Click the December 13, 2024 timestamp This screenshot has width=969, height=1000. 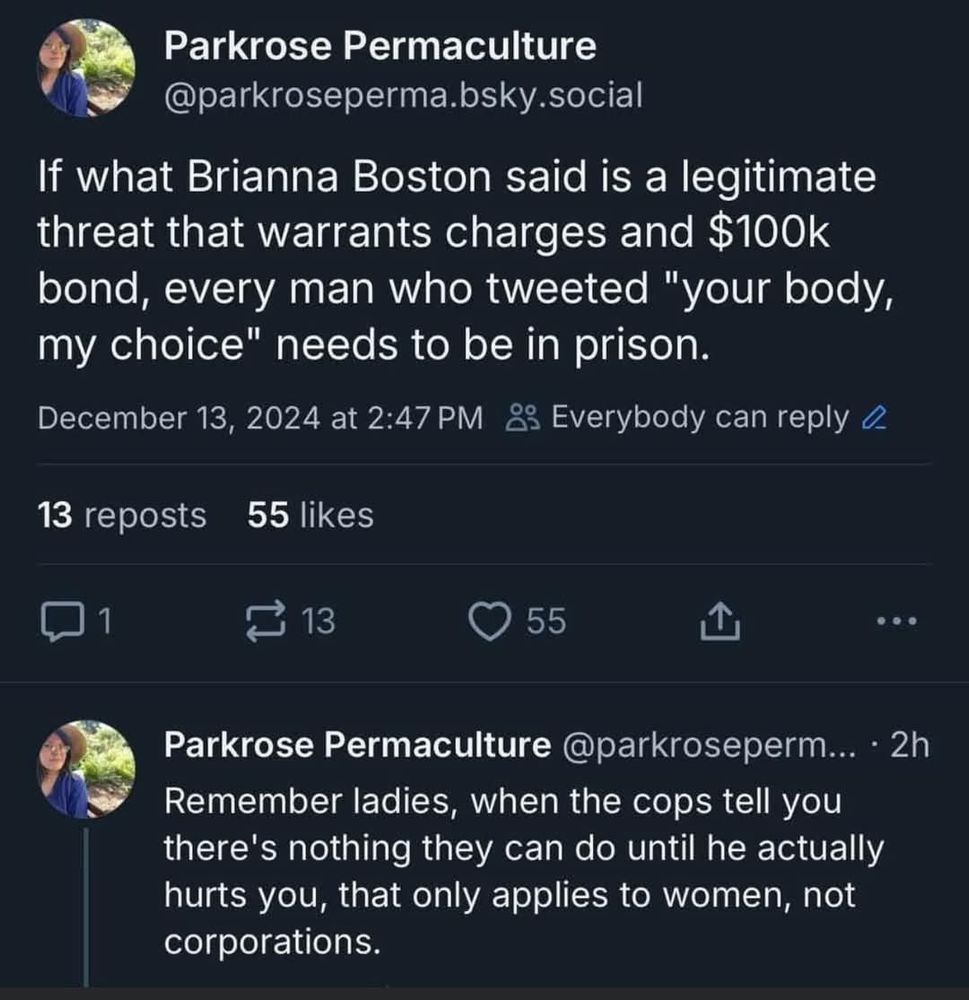[x=260, y=417]
